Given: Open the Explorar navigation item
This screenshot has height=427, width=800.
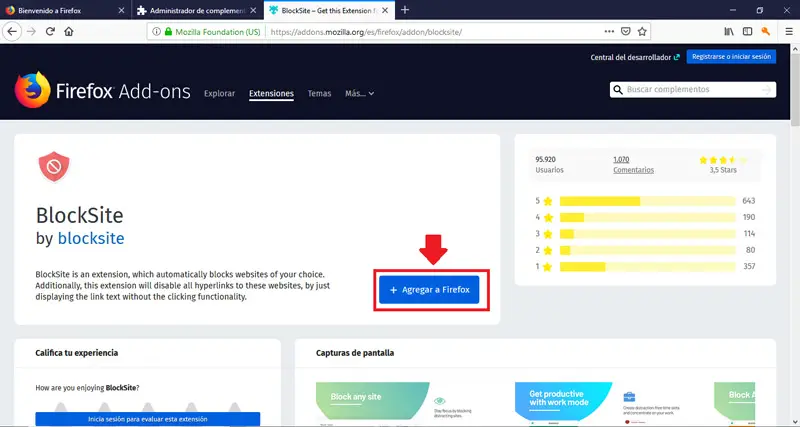Looking at the screenshot, I should [x=219, y=93].
